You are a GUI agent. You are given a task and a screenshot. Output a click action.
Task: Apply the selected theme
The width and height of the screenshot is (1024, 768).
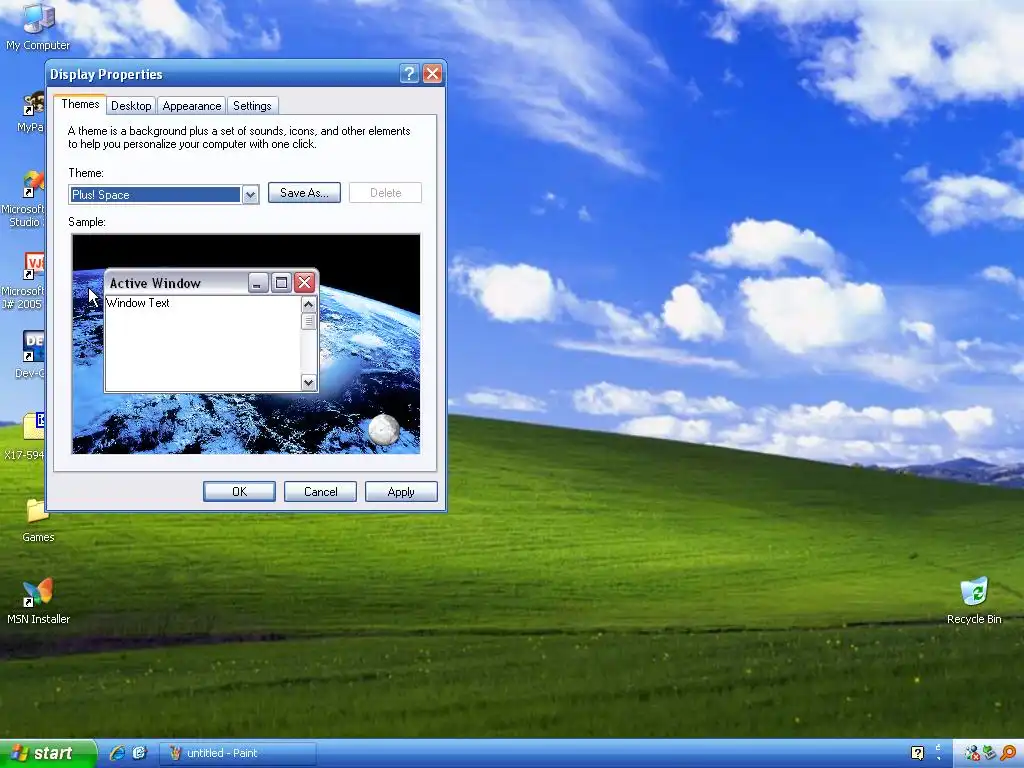tap(401, 492)
